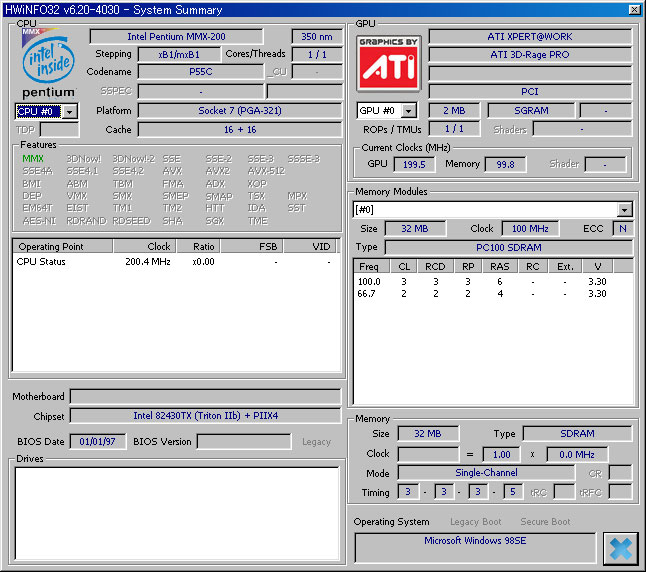Click the GPU Memory clock 99.8 field
The height and width of the screenshot is (572, 646).
coord(506,164)
